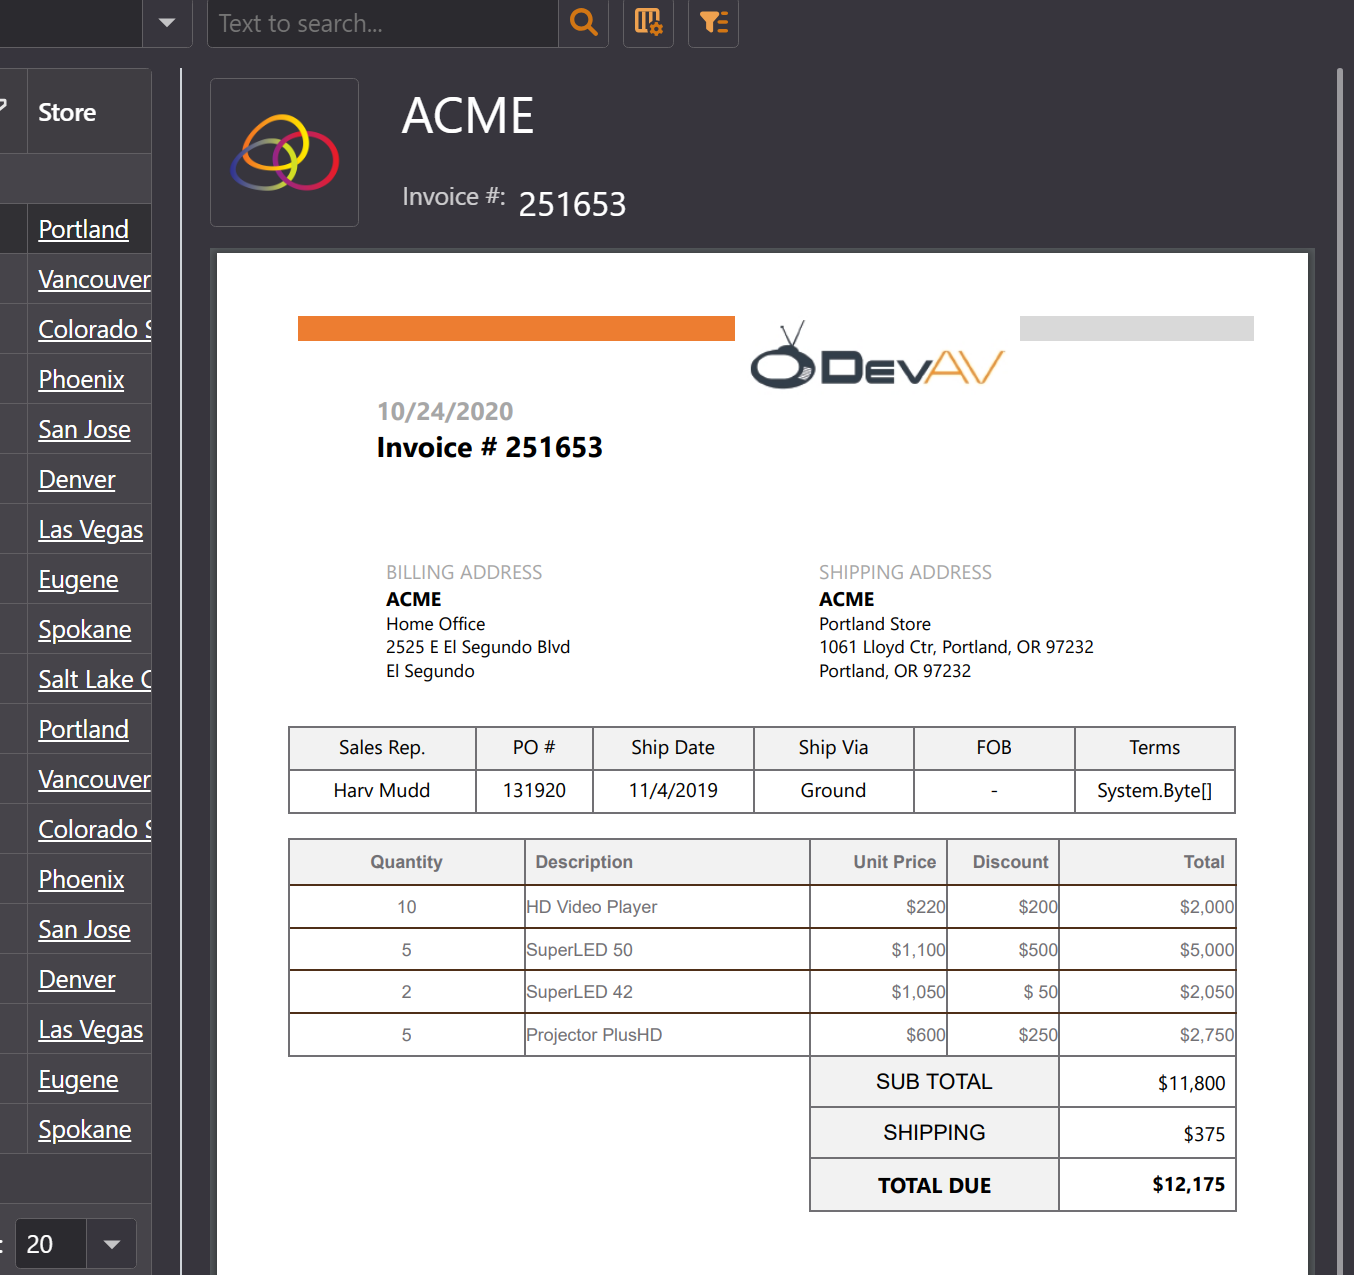Open the second Eugene store link

[78, 1079]
